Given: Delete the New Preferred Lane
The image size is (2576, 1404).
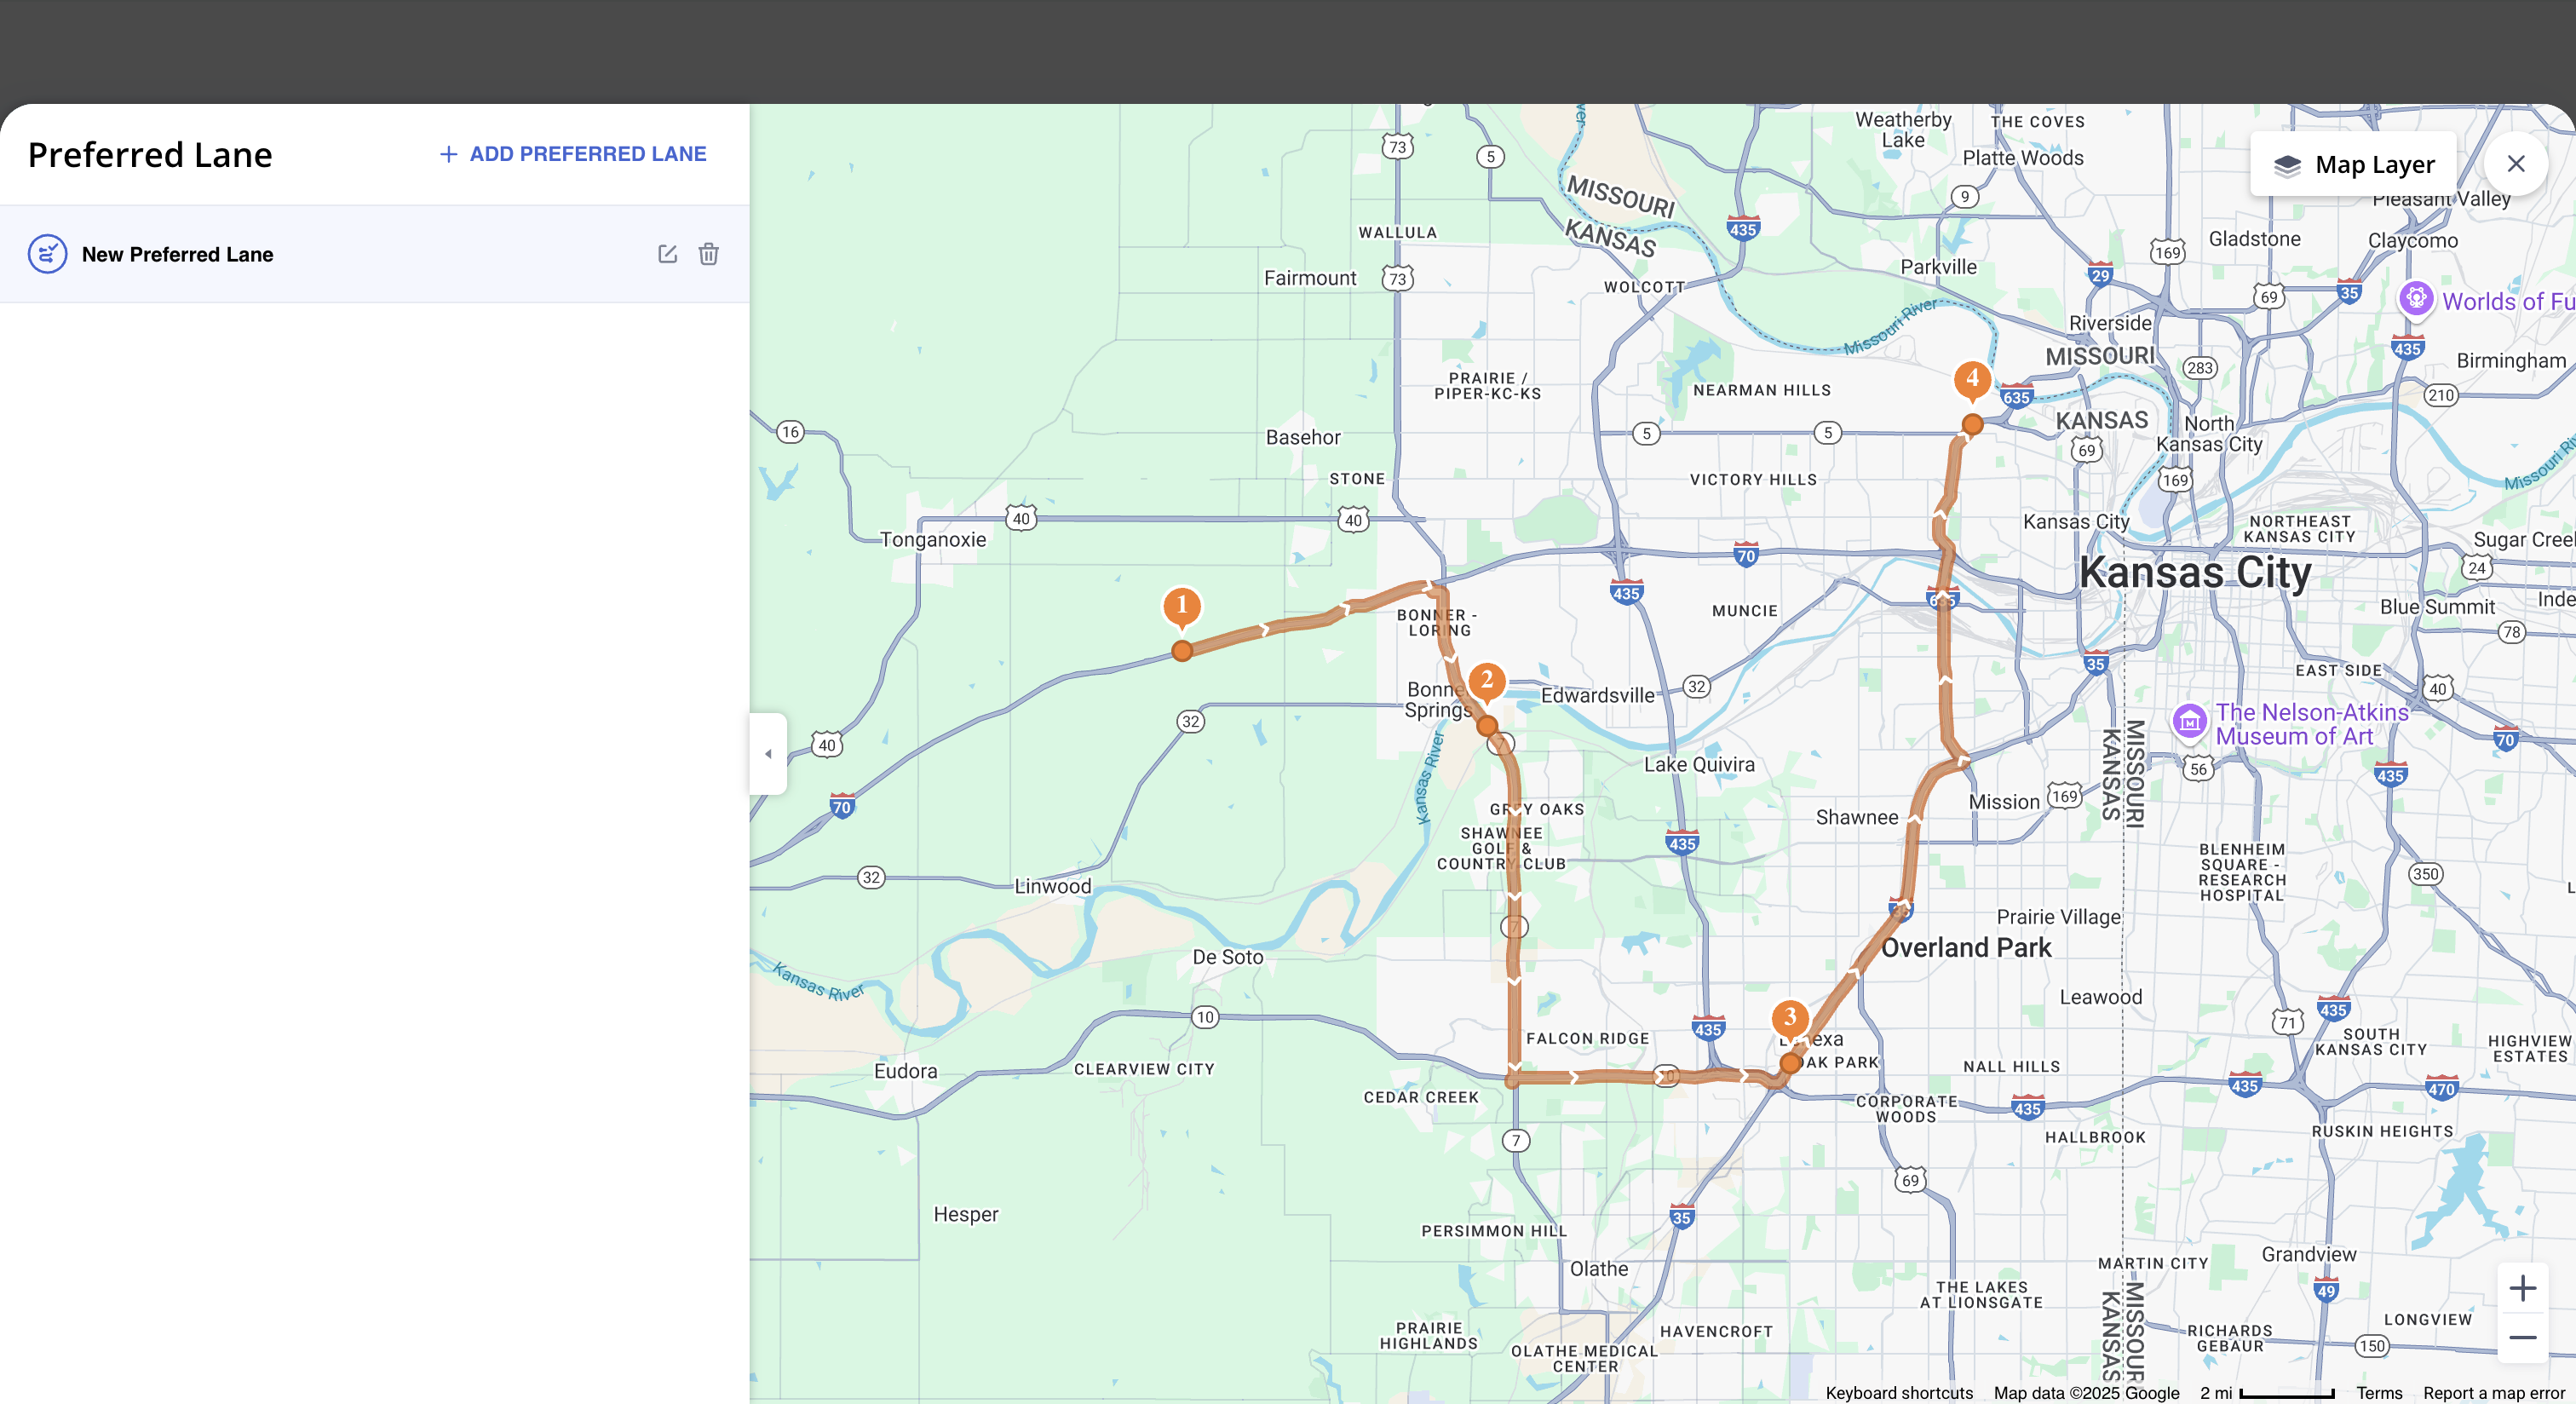Looking at the screenshot, I should (708, 254).
